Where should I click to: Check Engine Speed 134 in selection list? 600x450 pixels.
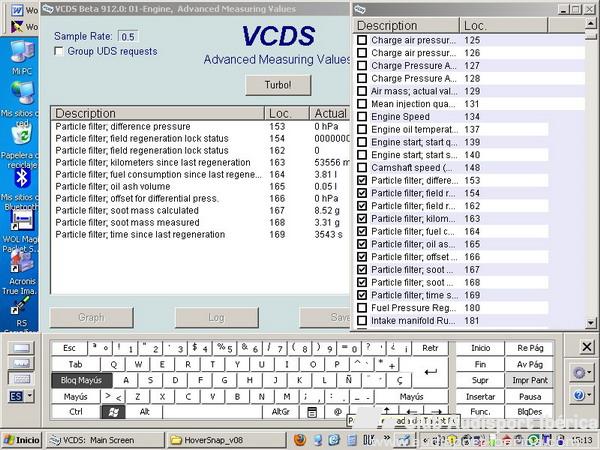tap(362, 116)
